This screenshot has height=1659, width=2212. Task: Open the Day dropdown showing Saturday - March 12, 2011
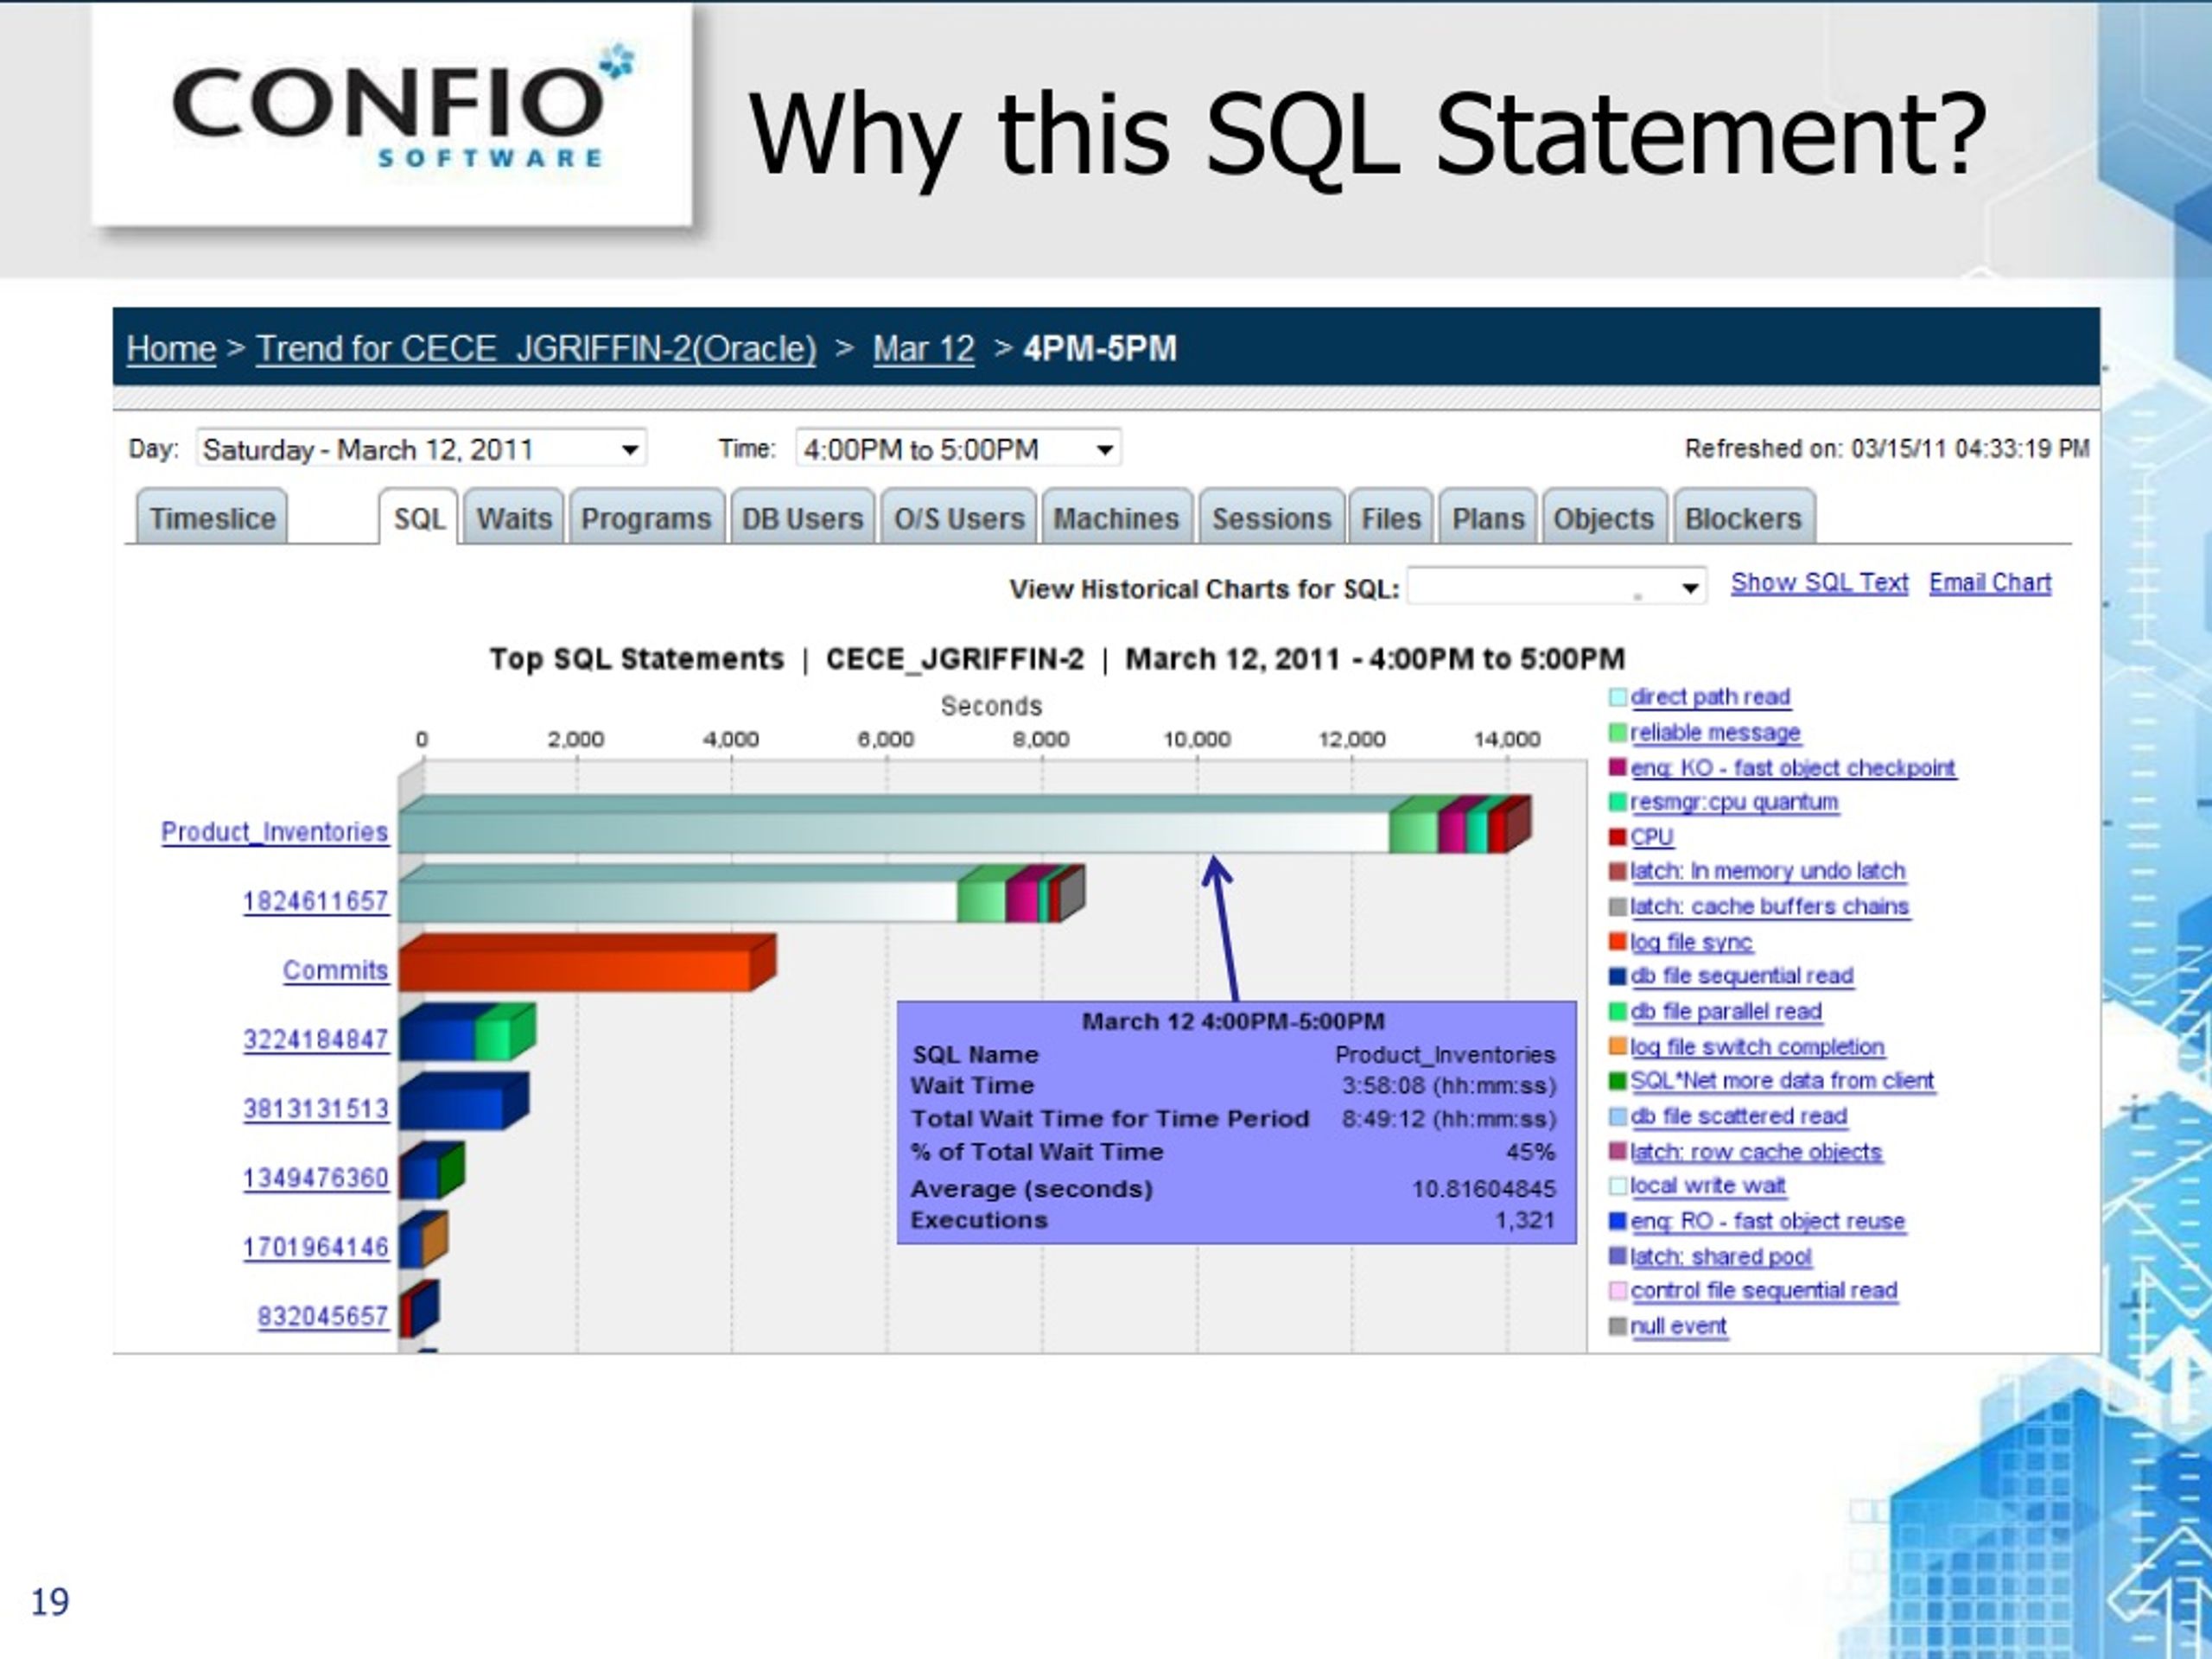[421, 449]
